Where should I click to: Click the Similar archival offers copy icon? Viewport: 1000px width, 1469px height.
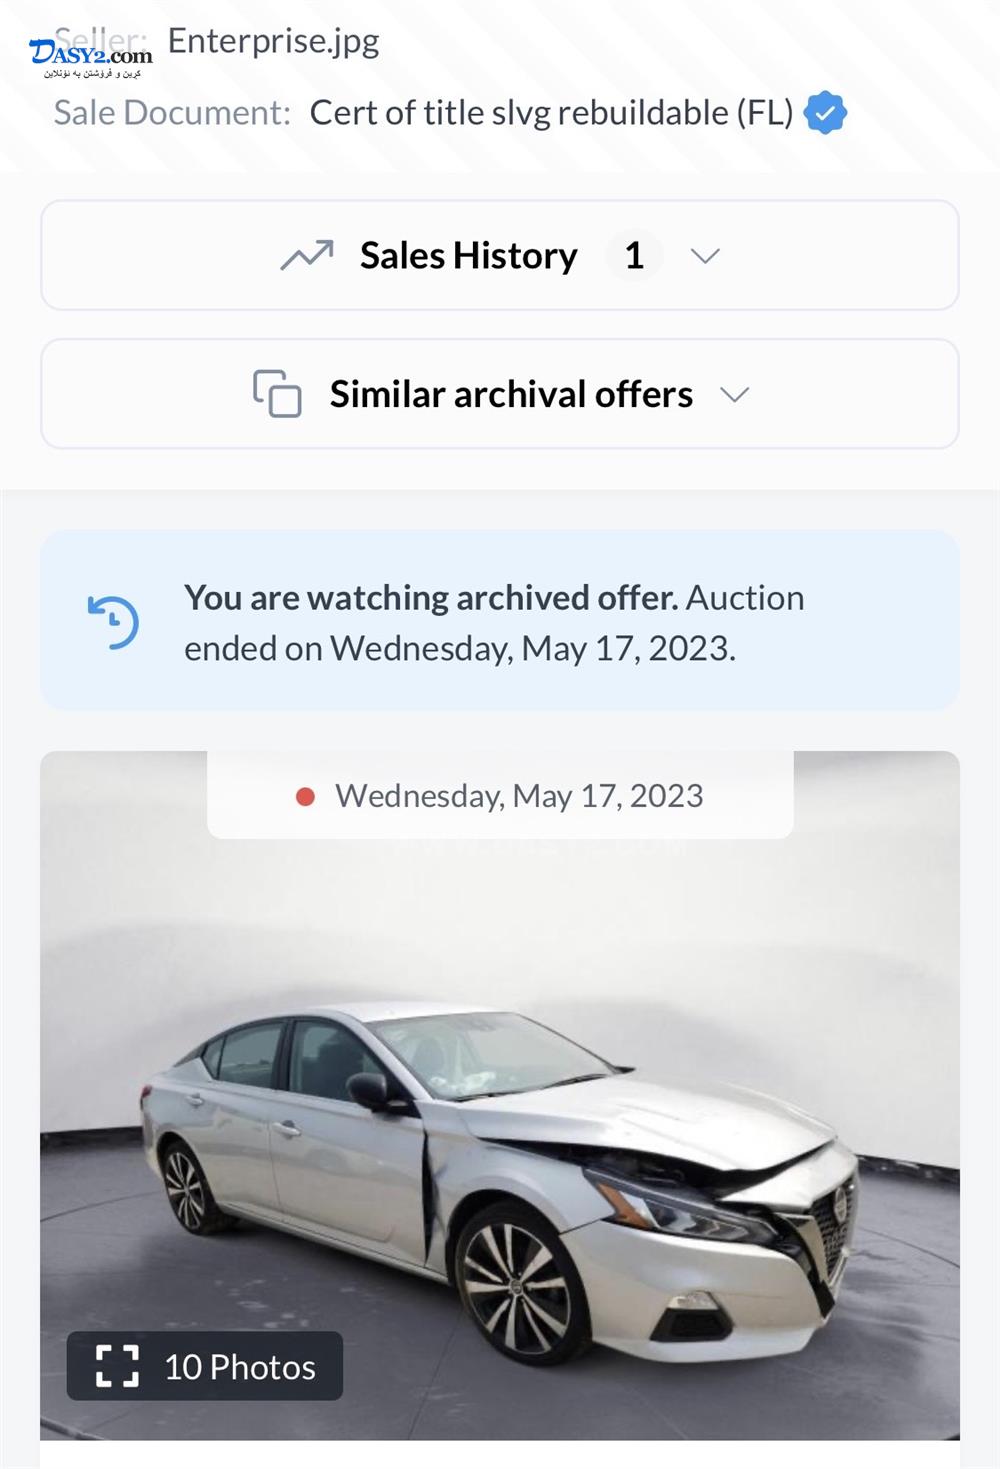point(277,393)
